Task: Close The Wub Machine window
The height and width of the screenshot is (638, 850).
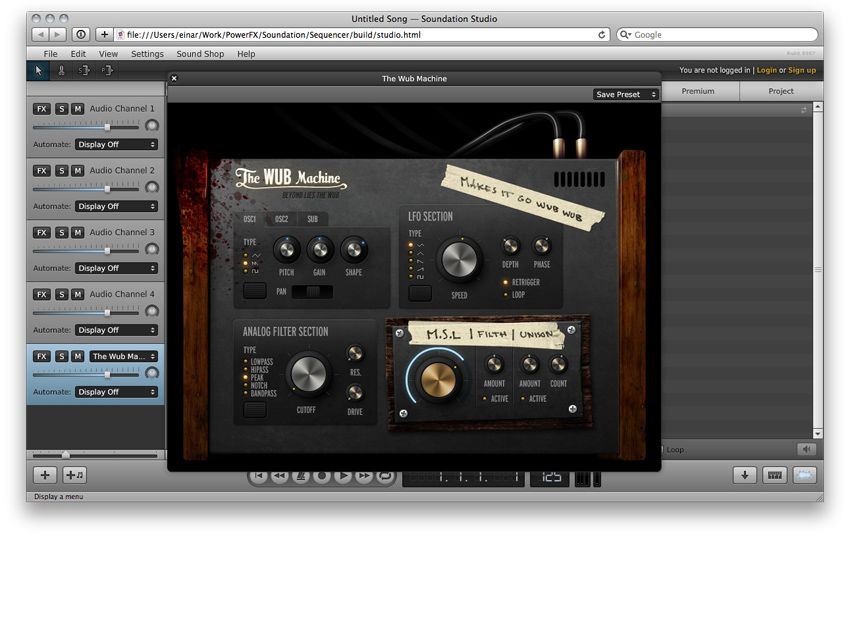Action: coord(174,78)
